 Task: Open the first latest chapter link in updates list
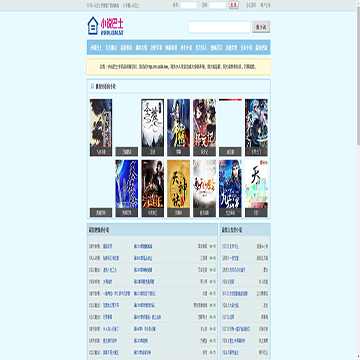click(x=143, y=246)
